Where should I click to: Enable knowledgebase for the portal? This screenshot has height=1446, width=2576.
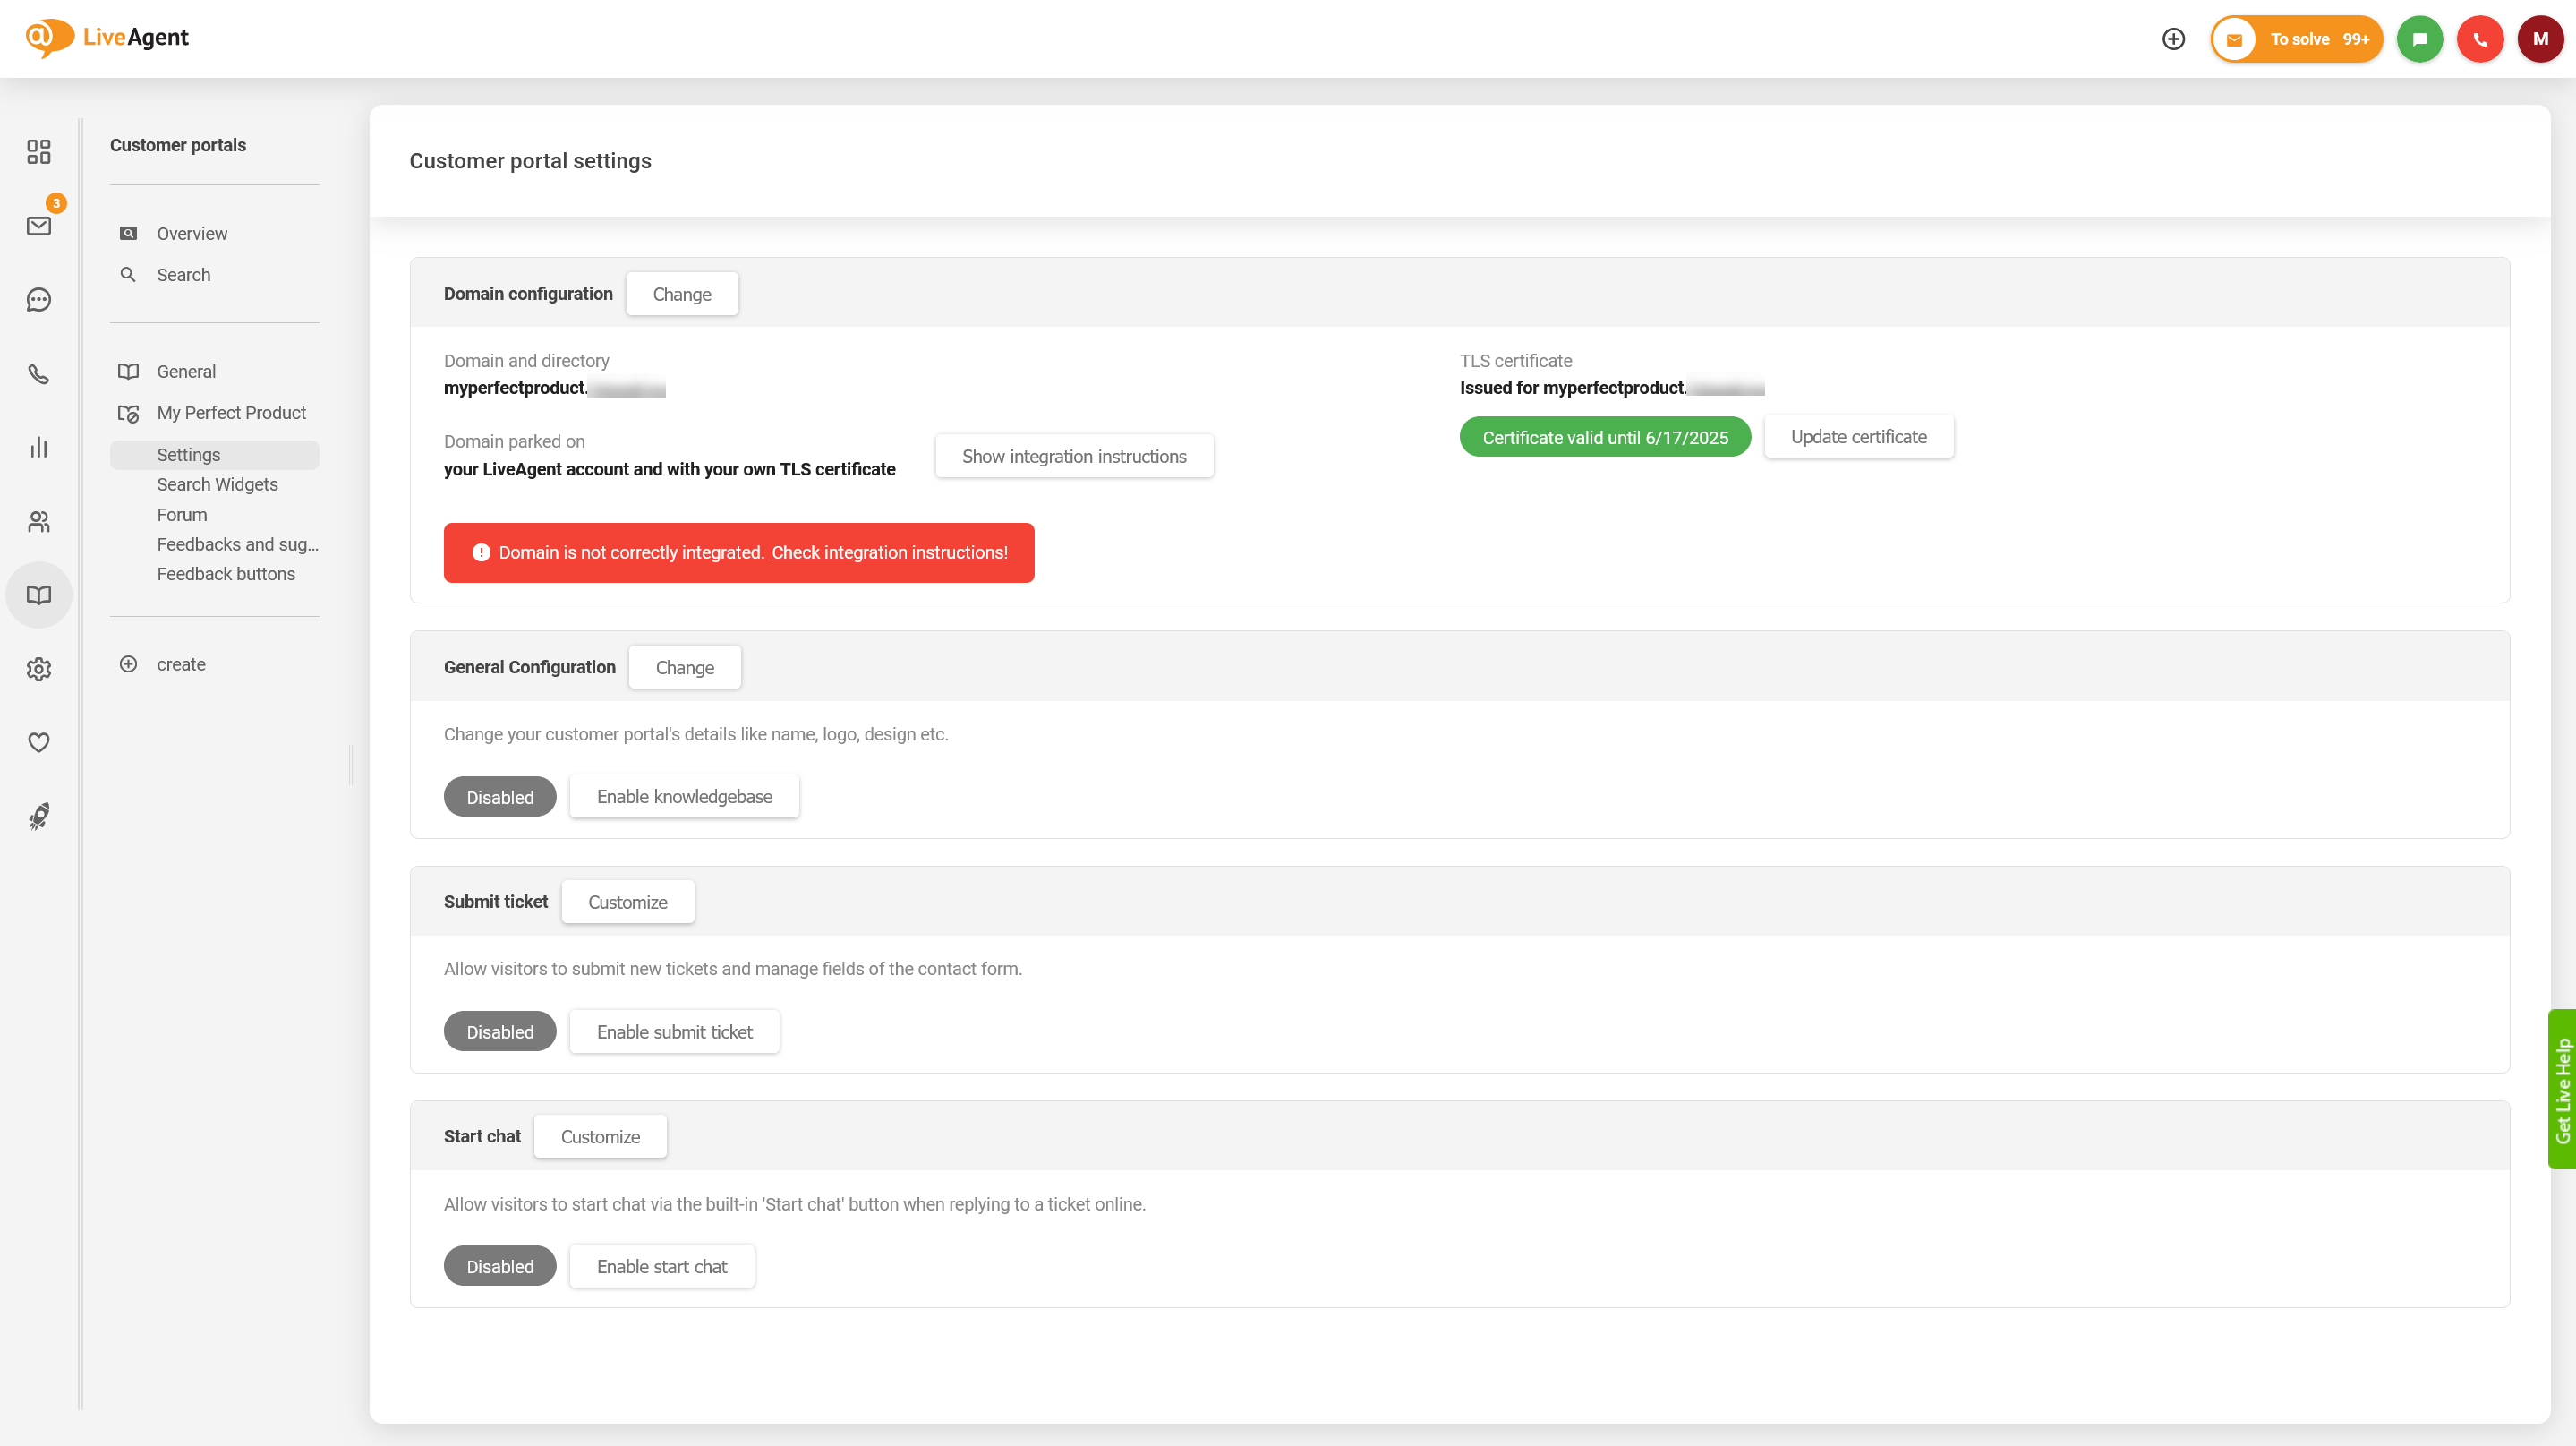684,797
